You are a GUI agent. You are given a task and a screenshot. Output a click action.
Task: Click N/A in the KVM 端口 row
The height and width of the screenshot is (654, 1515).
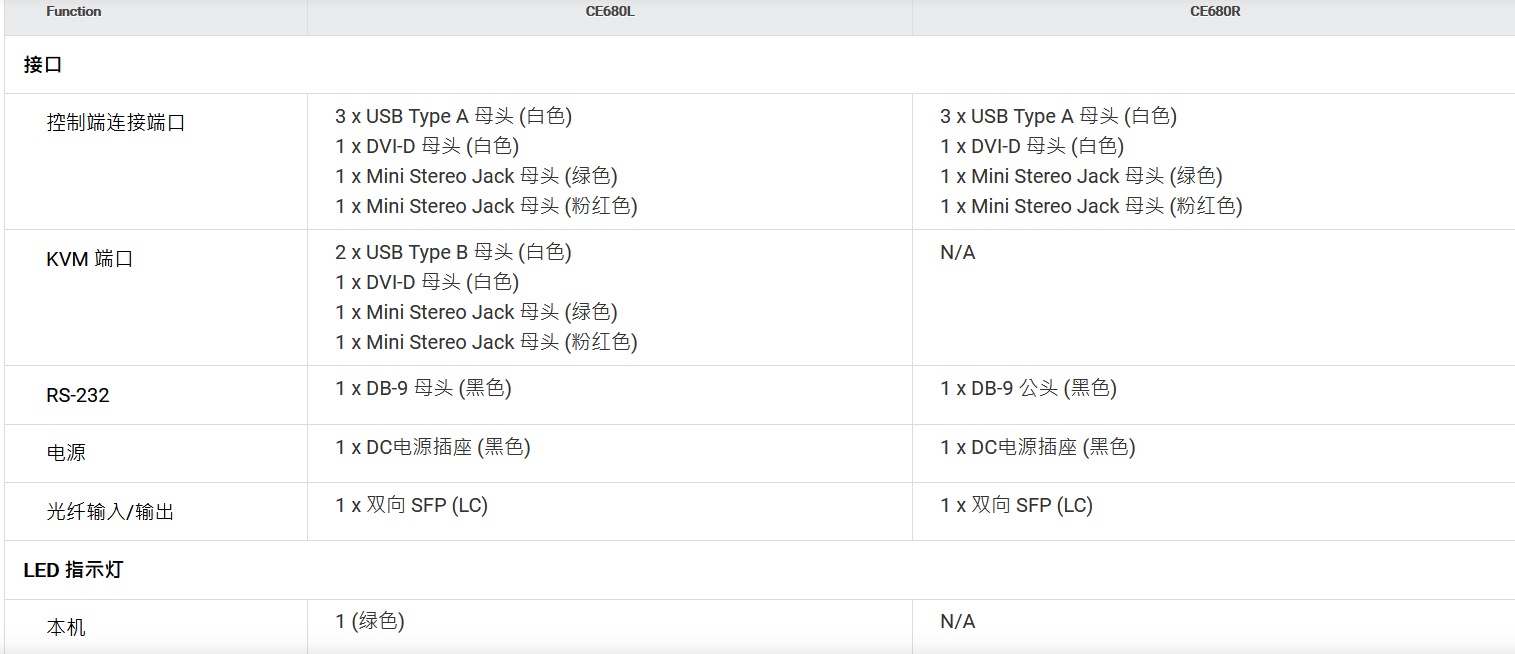(x=957, y=252)
